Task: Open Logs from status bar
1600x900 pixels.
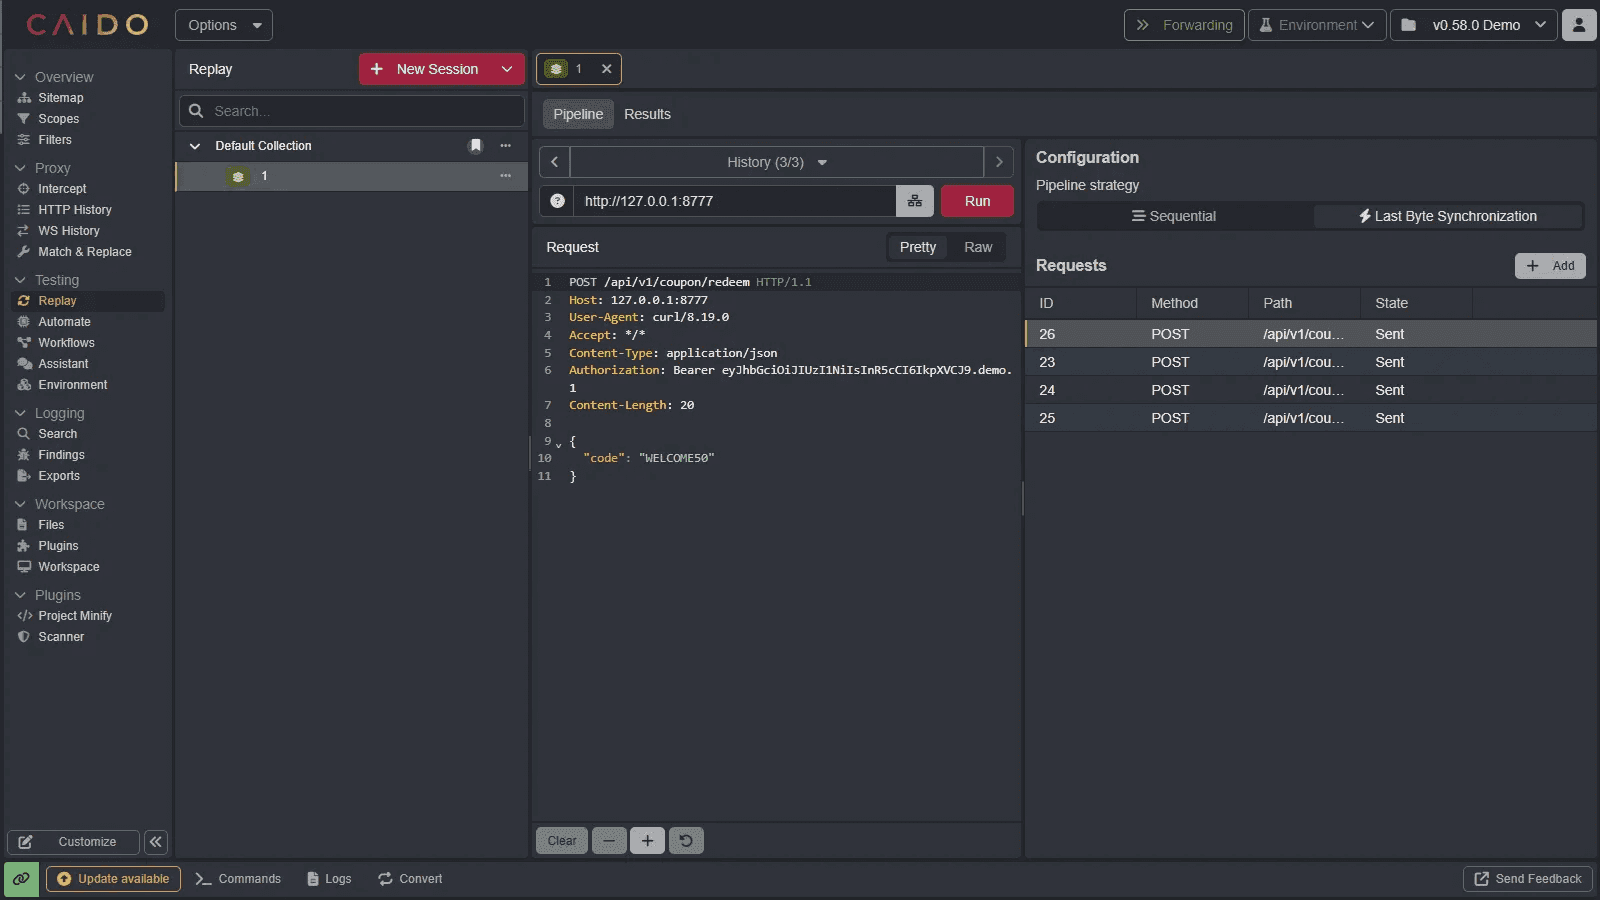Action: (x=329, y=879)
